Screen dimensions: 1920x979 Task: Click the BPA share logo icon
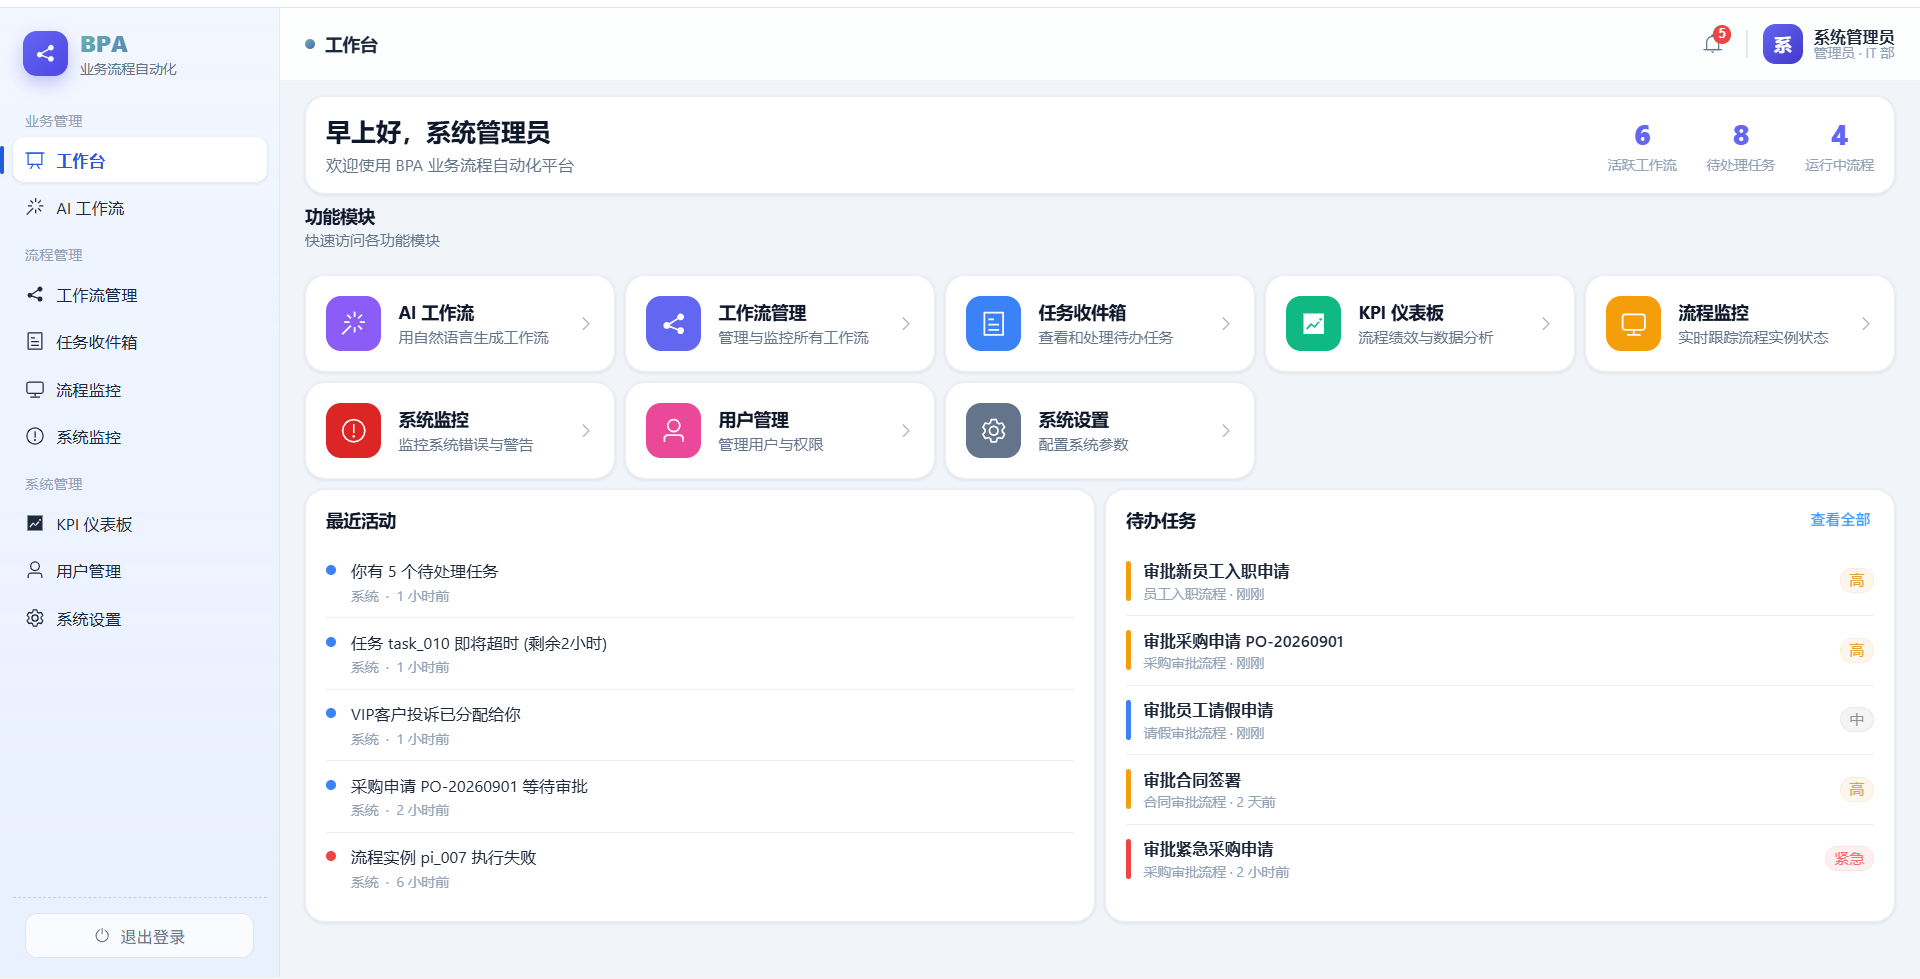(x=45, y=54)
